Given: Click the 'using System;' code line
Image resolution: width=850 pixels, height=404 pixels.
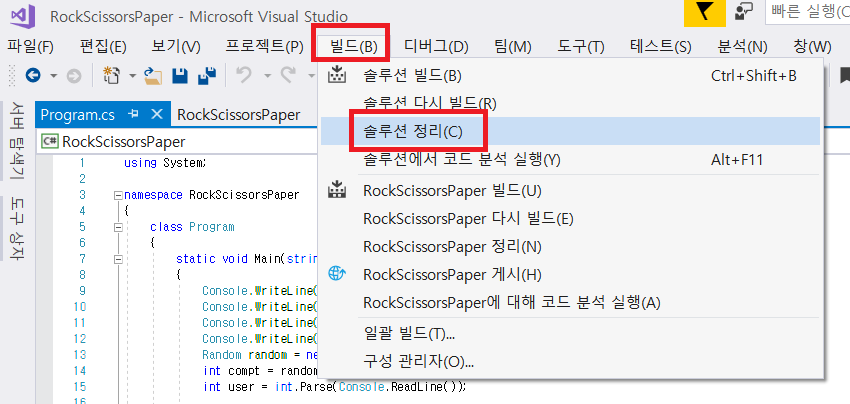Looking at the screenshot, I should [x=165, y=163].
